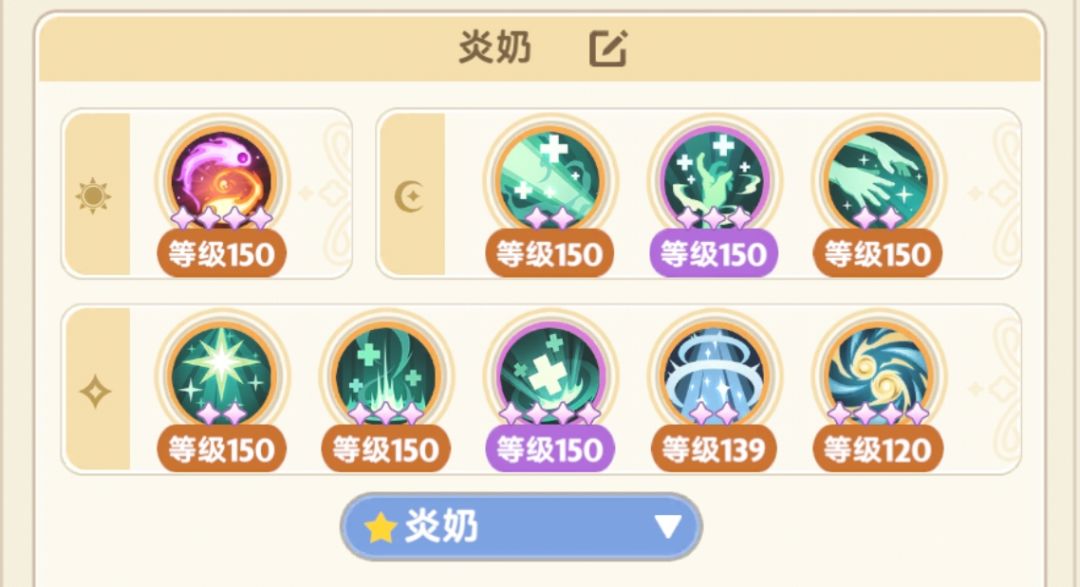Select the sun category tab
This screenshot has height=587, width=1080.
pos(93,196)
